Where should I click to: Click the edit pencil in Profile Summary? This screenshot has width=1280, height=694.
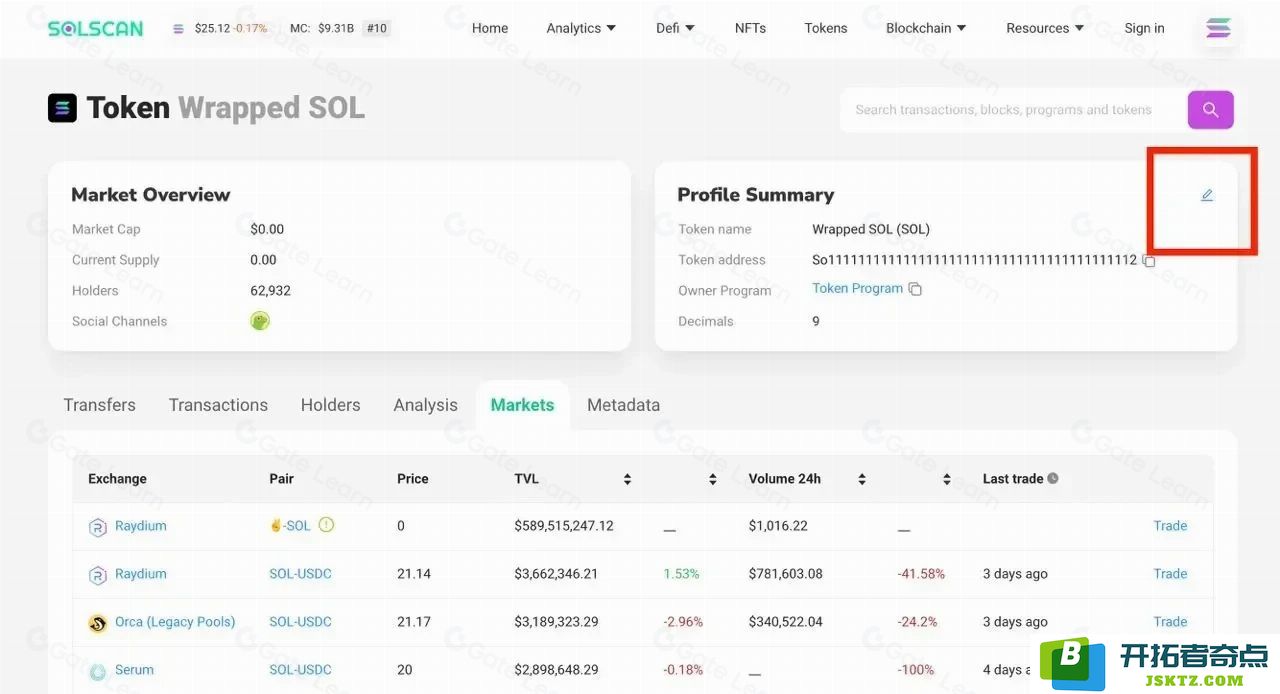[1207, 195]
